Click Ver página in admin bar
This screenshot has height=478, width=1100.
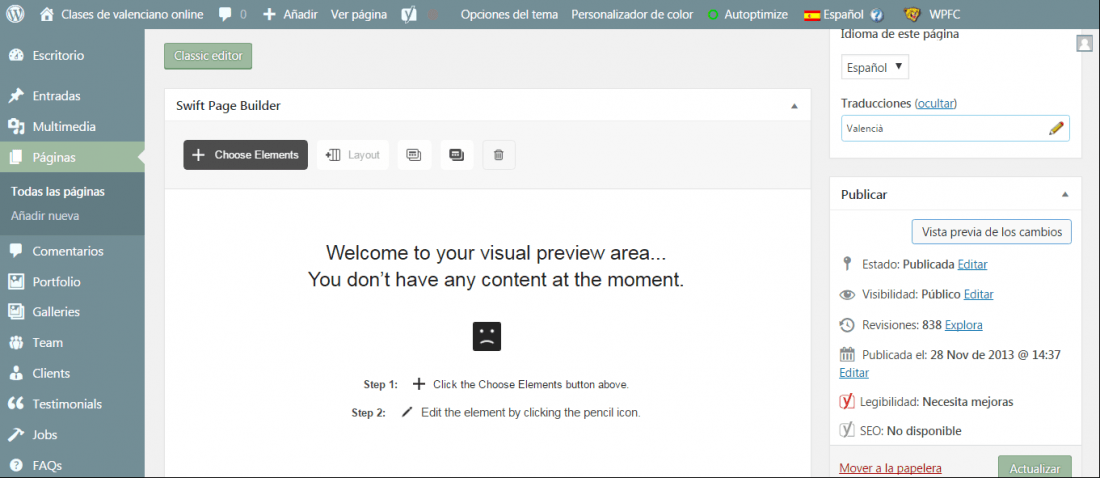coord(358,14)
